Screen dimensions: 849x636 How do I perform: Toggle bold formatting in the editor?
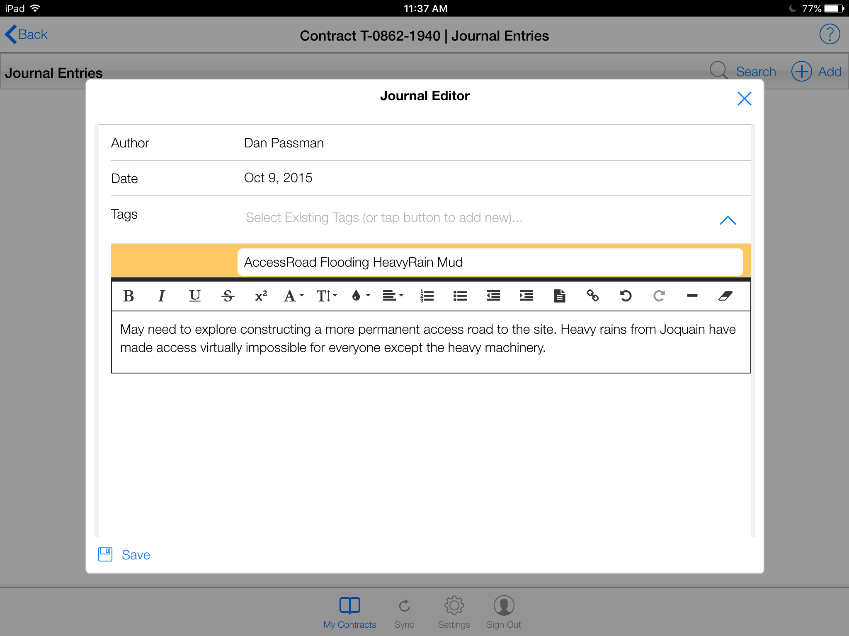click(x=128, y=296)
